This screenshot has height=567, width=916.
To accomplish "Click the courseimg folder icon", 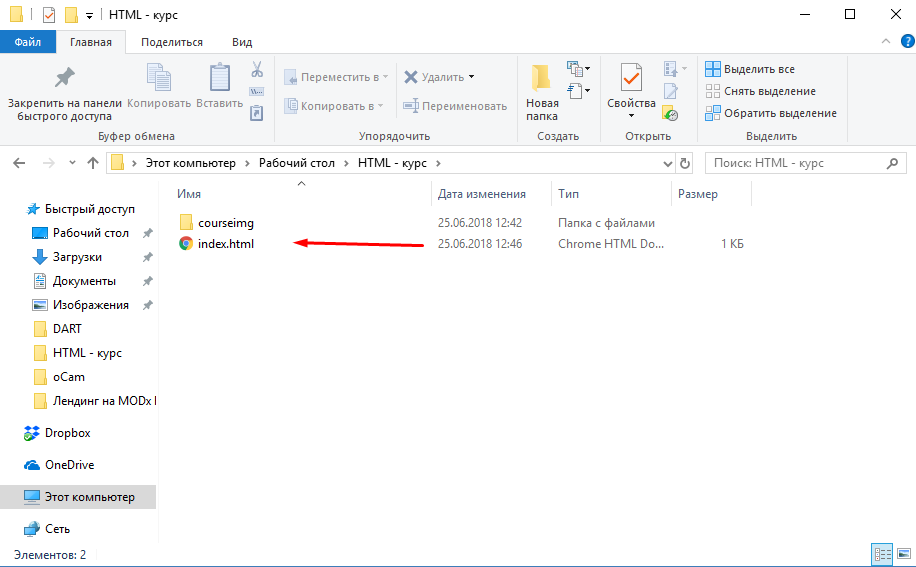I will pos(186,222).
